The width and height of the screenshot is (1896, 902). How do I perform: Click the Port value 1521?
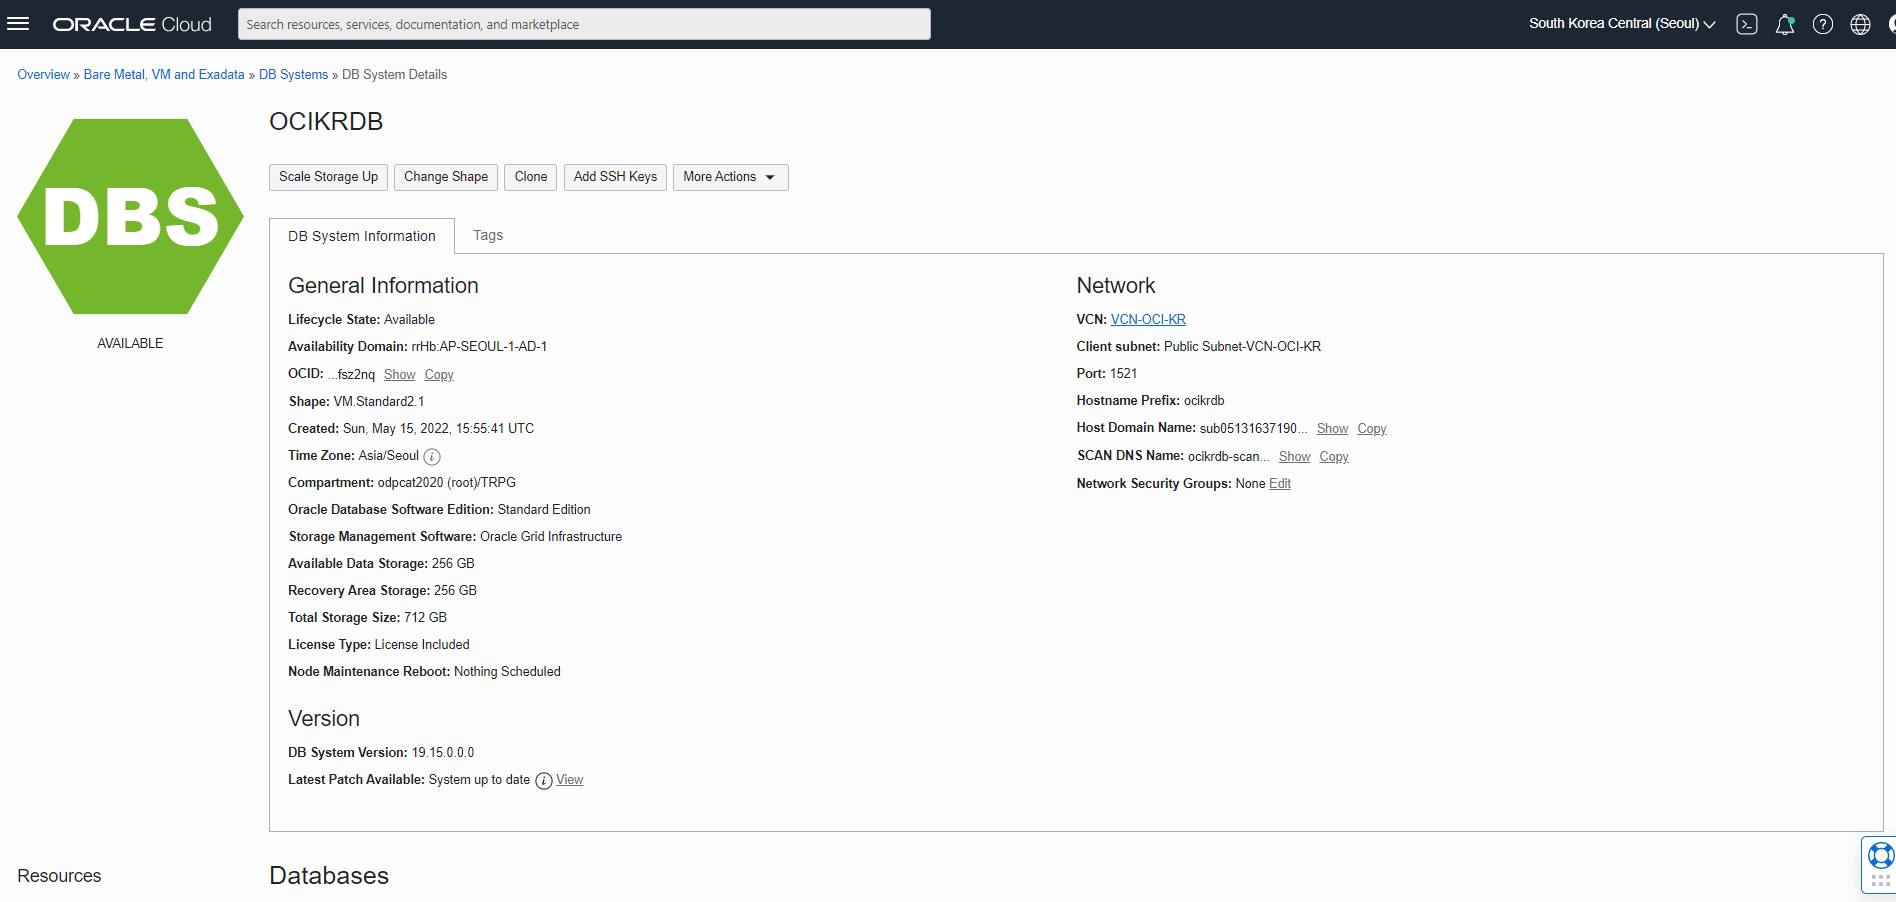(x=1123, y=374)
